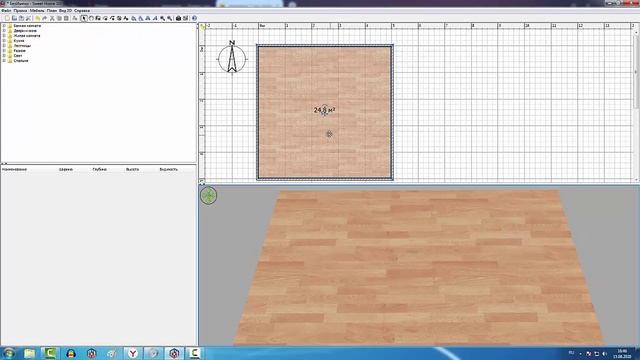Click the Paste toolbar icon

click(x=66, y=18)
